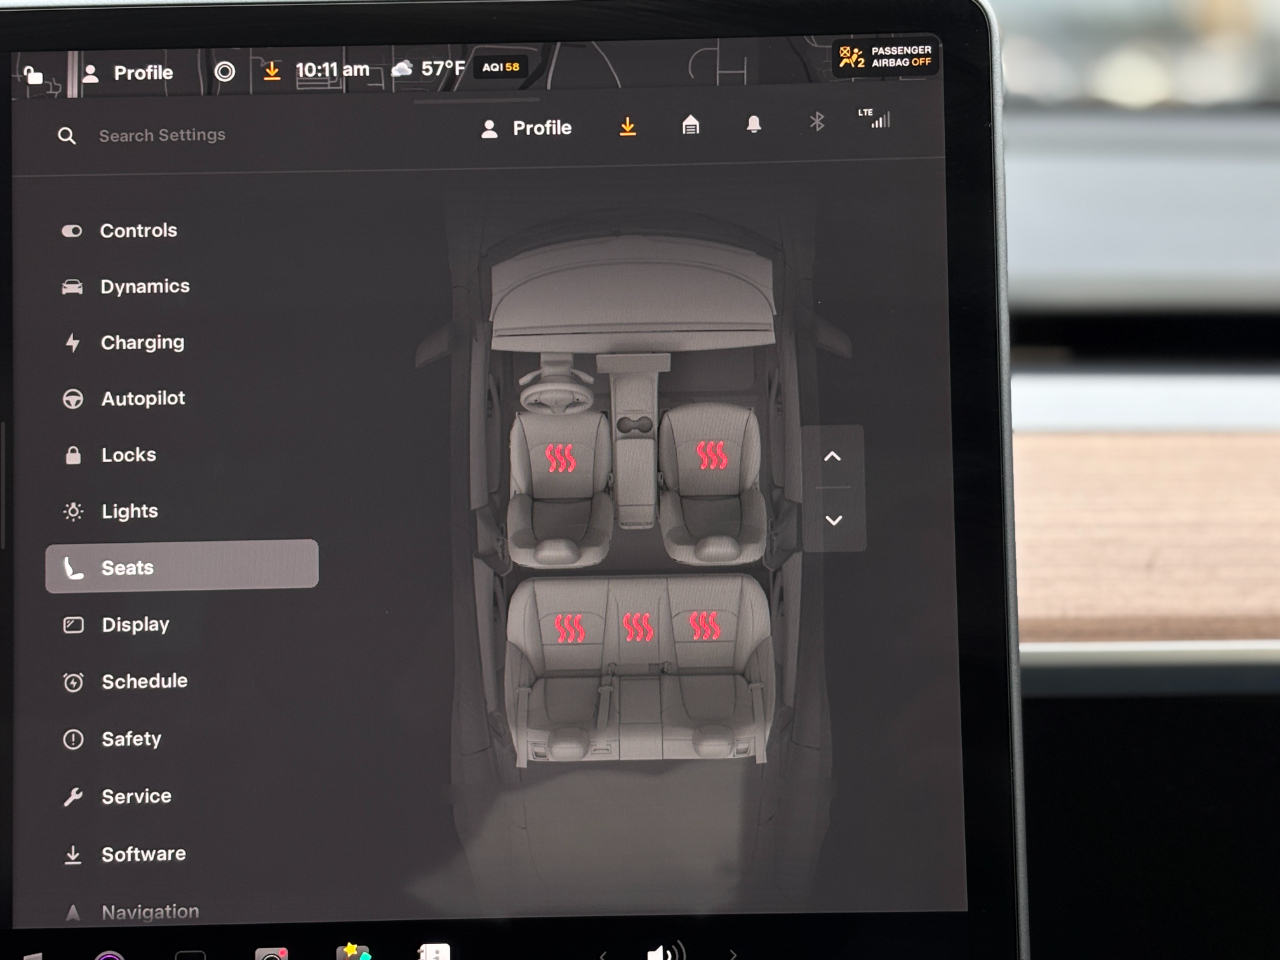The image size is (1280, 960).
Task: Open the garage HomeLink icon
Action: point(690,125)
